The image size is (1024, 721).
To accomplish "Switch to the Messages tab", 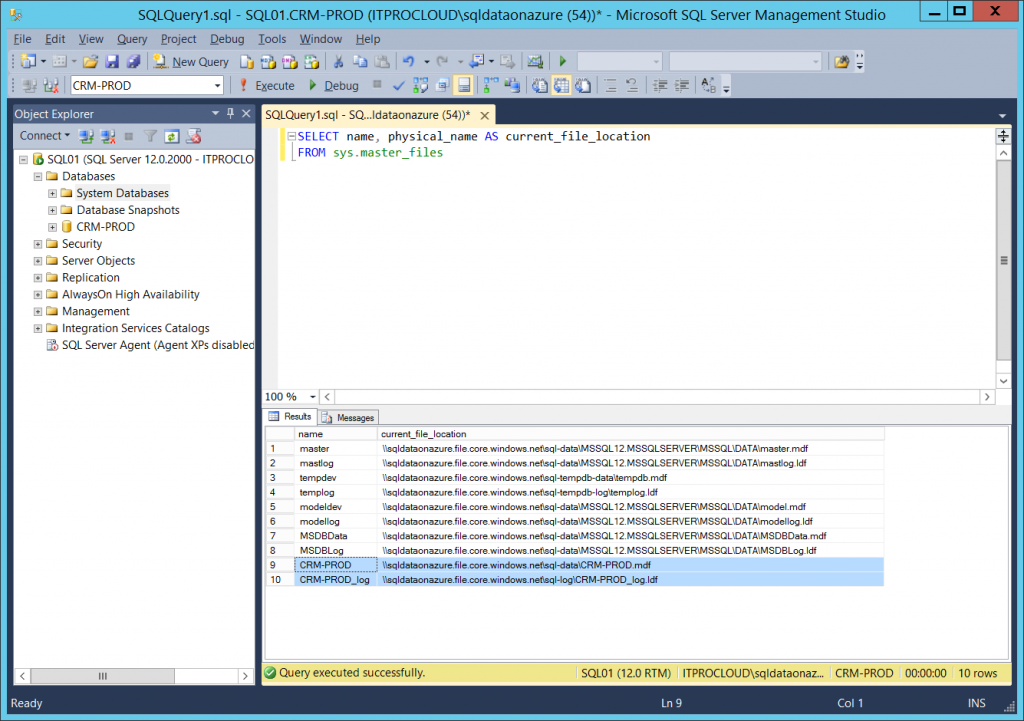I will tap(349, 417).
